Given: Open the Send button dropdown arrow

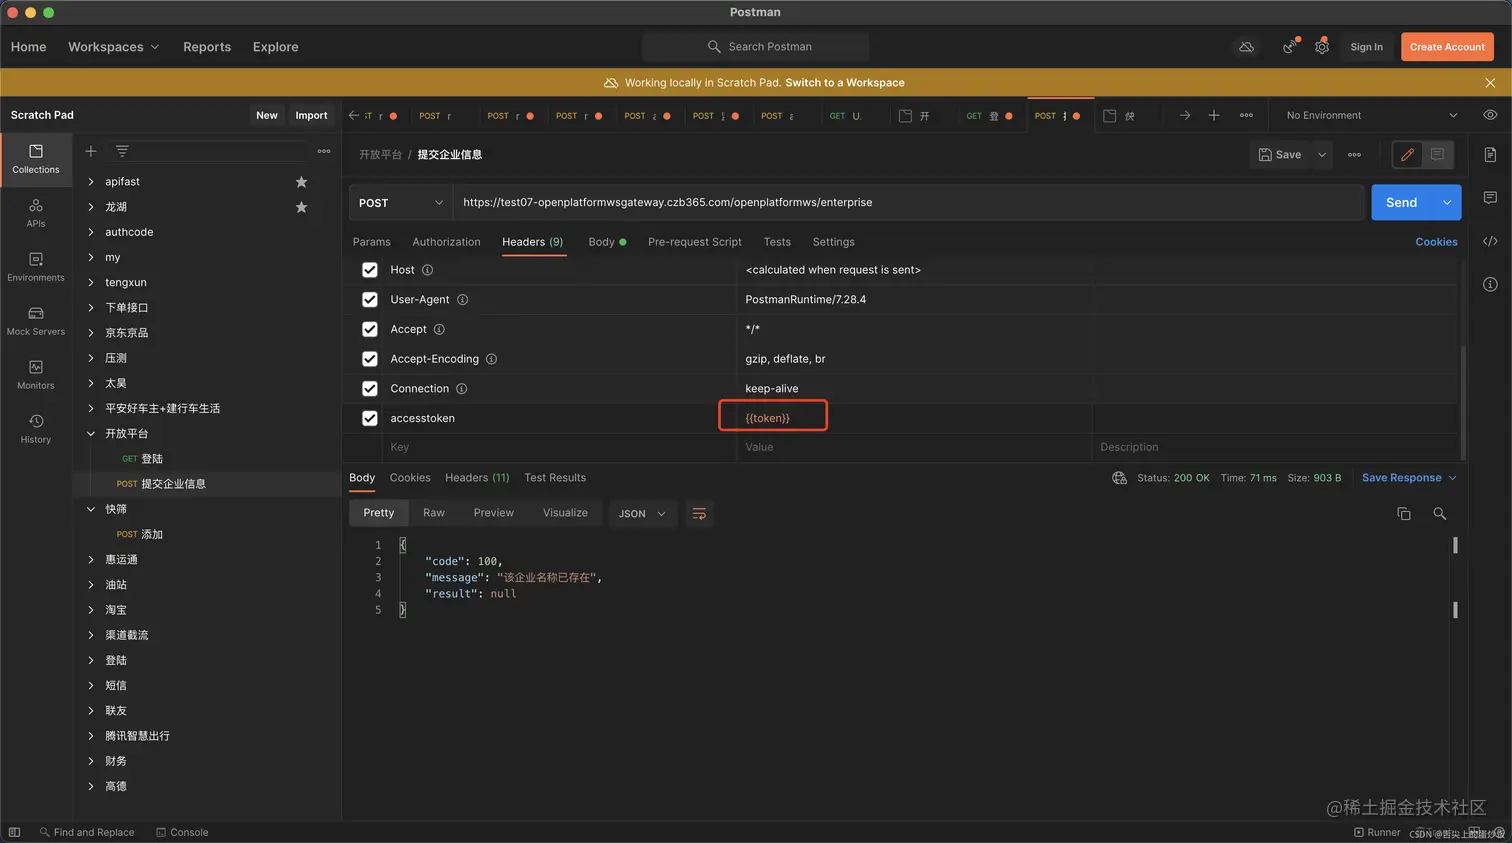Looking at the screenshot, I should pos(1447,202).
